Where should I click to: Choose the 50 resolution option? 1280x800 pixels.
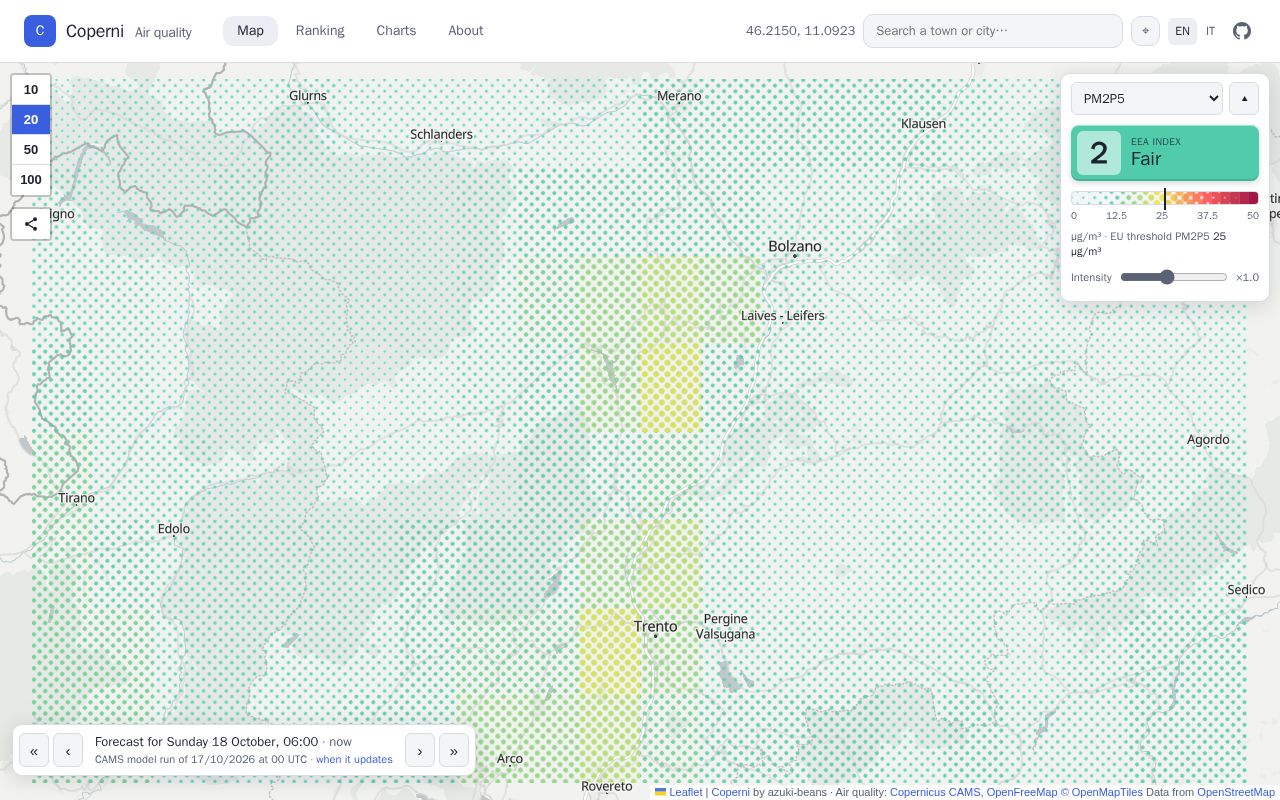31,150
